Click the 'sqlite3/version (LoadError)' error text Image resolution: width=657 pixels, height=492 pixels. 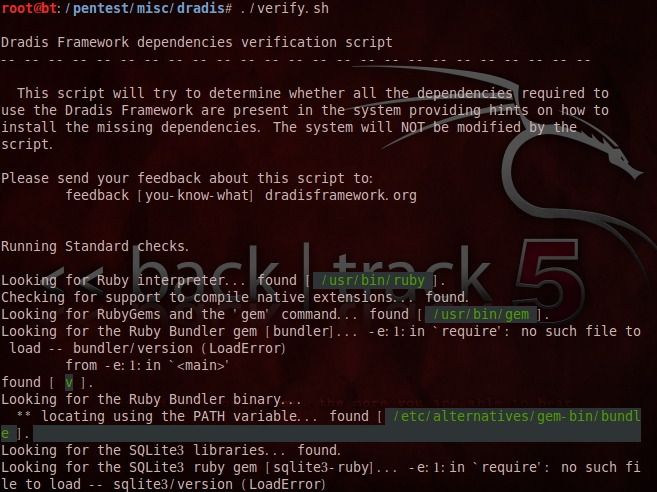pos(219,484)
